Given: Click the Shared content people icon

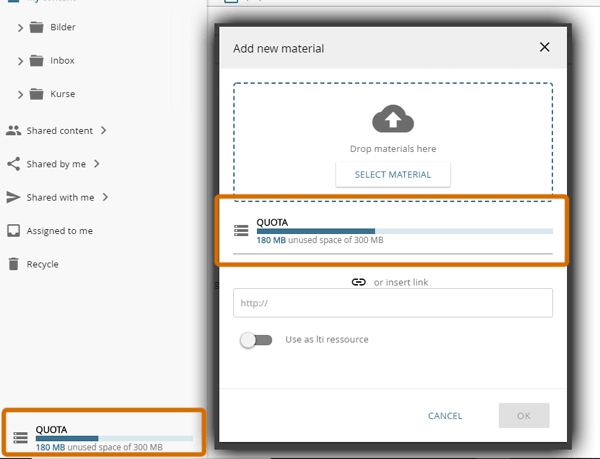Looking at the screenshot, I should coord(14,131).
